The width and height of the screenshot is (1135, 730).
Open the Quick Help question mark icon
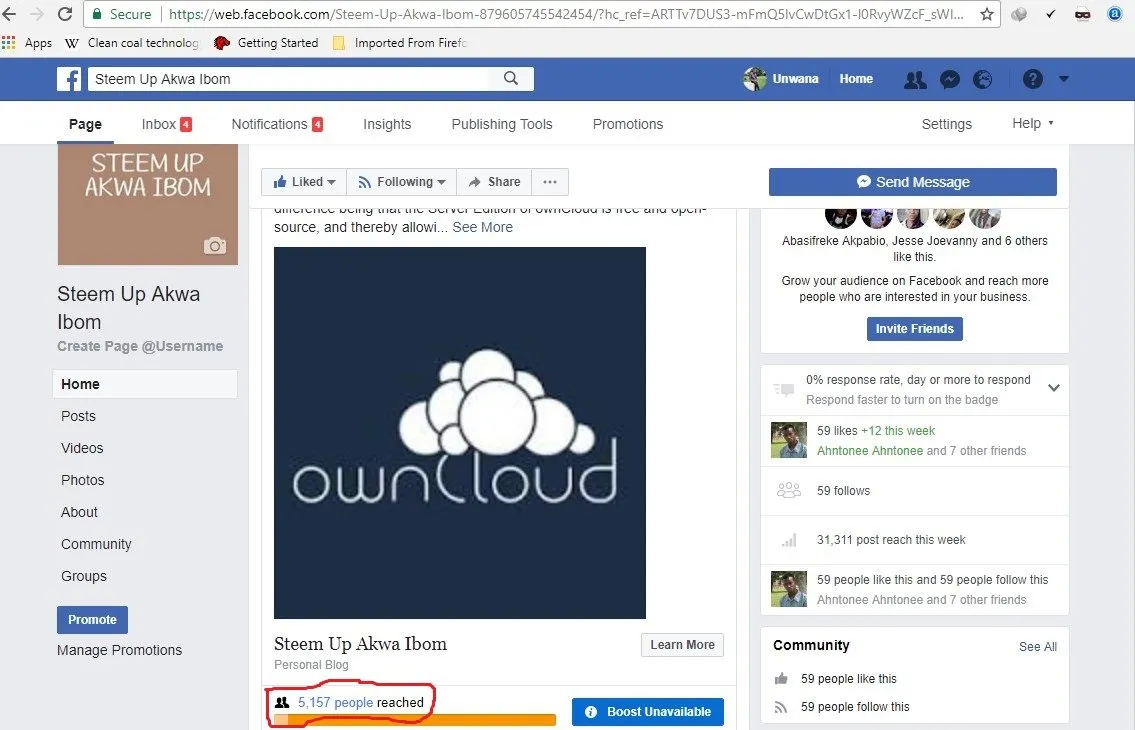1033,79
